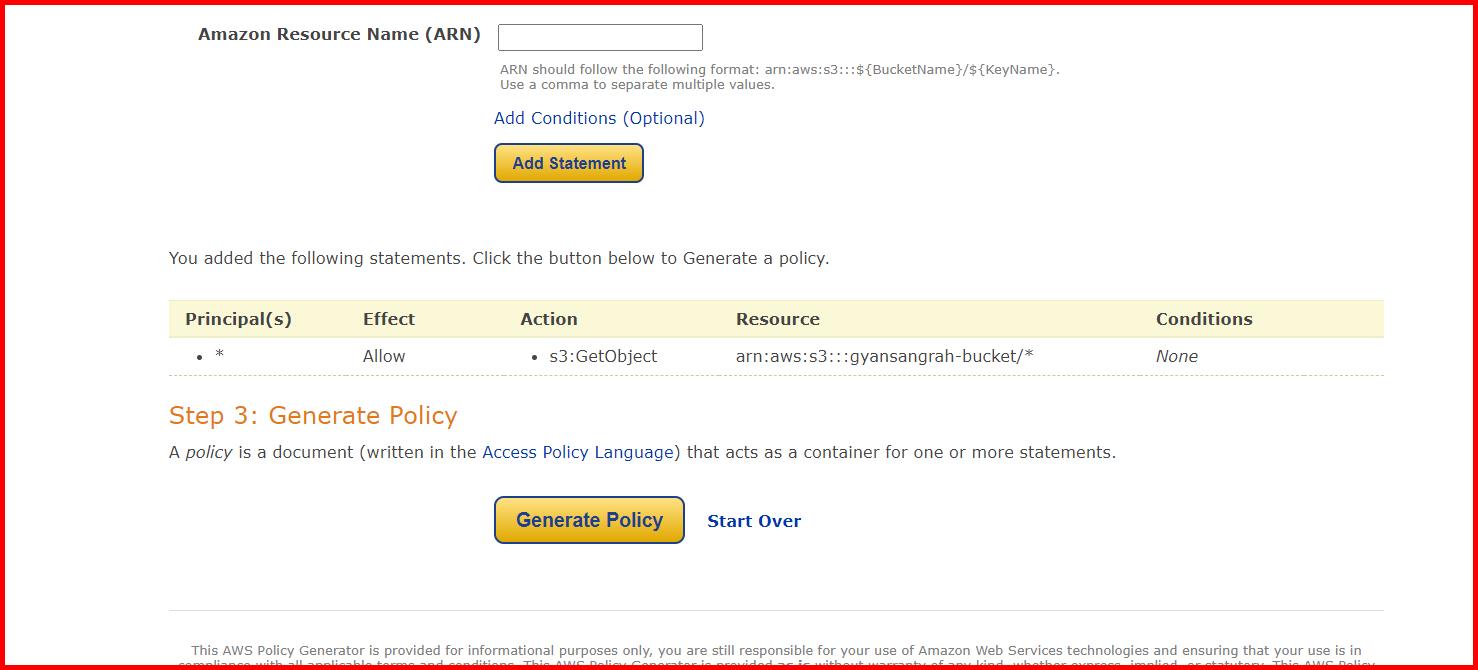Click the Effect column header

coord(388,318)
